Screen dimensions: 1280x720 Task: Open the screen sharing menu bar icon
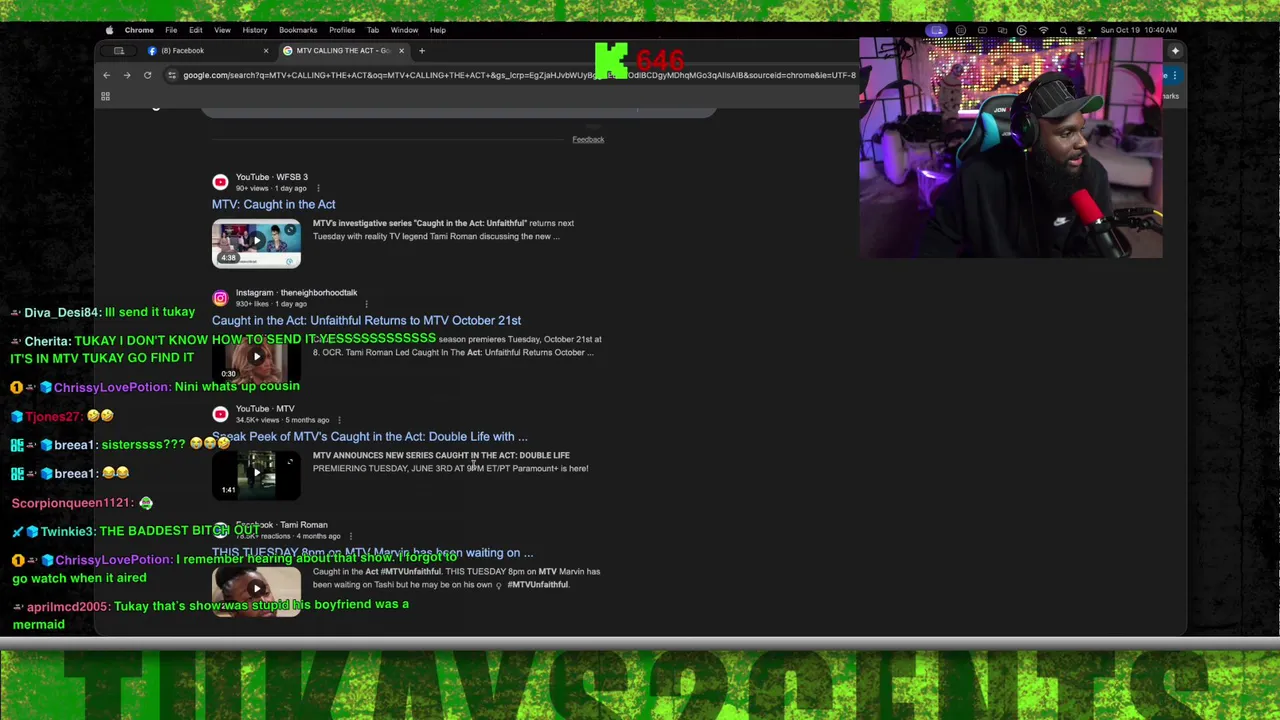pyautogui.click(x=937, y=30)
